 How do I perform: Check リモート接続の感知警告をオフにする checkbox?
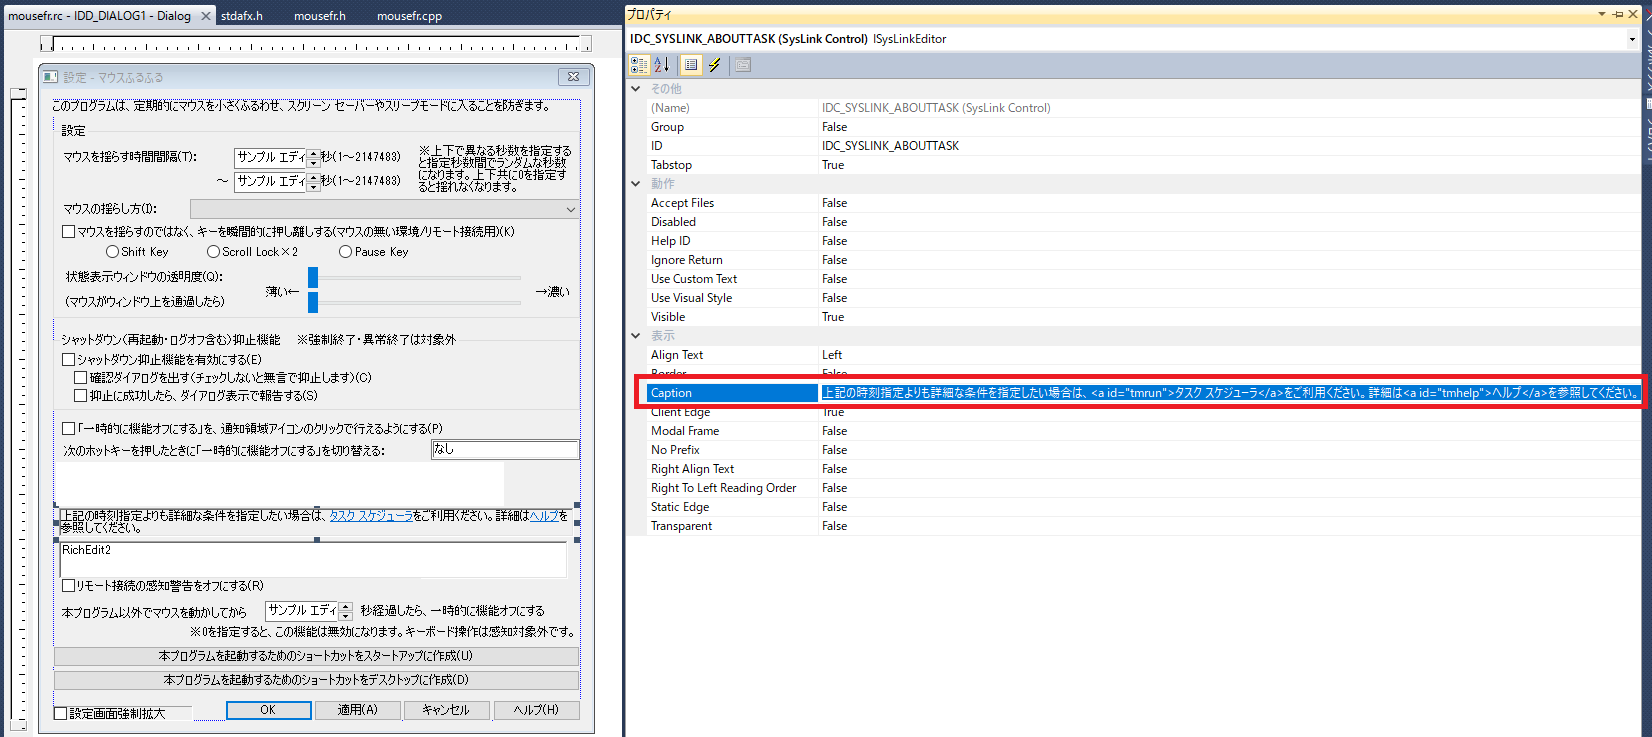pos(69,586)
